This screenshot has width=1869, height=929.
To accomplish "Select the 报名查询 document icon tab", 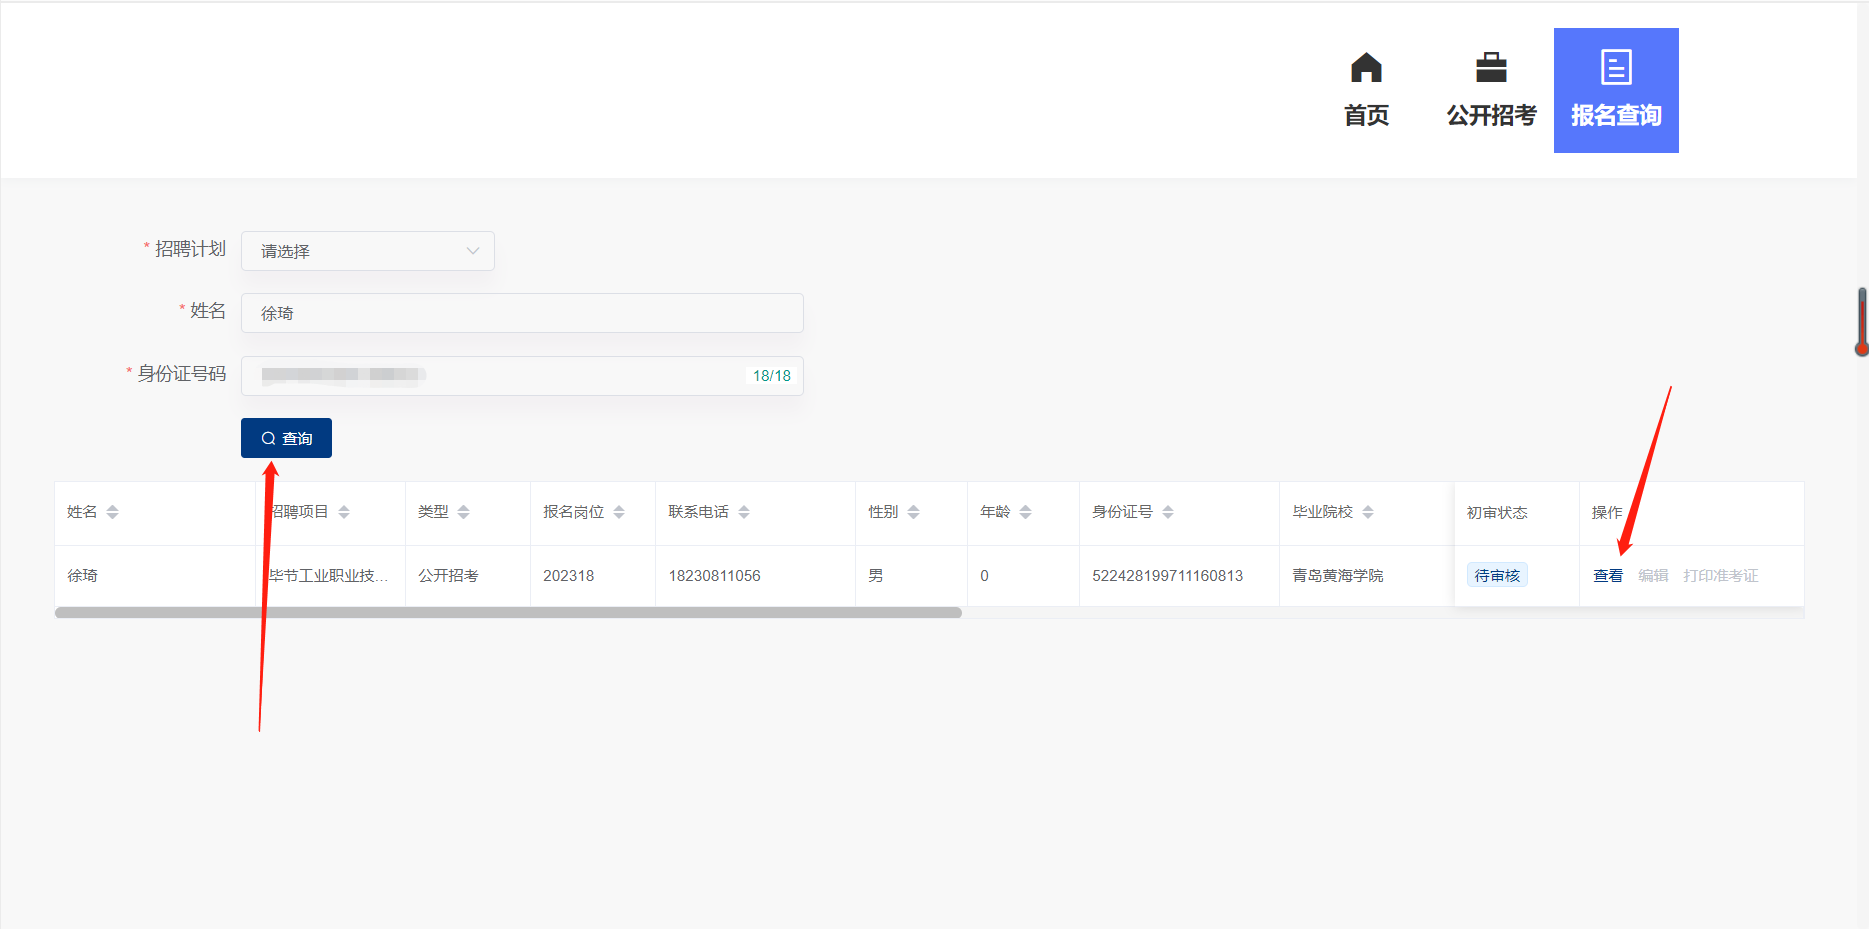I will (1615, 68).
